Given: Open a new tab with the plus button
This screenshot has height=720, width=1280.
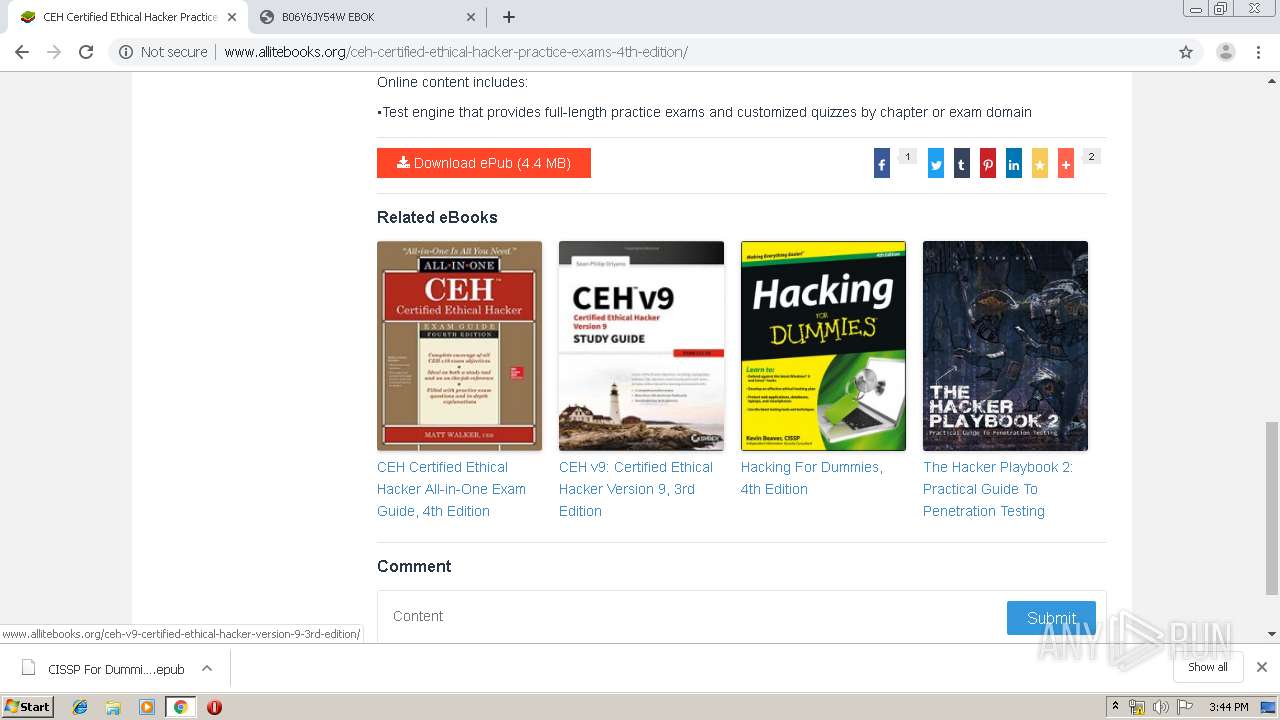Looking at the screenshot, I should (x=508, y=17).
